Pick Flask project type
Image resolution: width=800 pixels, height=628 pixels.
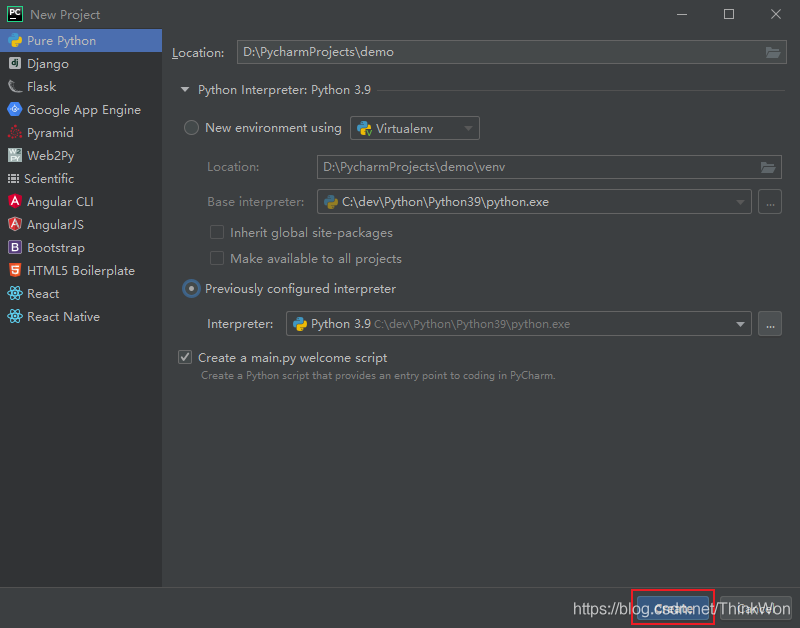coord(81,86)
